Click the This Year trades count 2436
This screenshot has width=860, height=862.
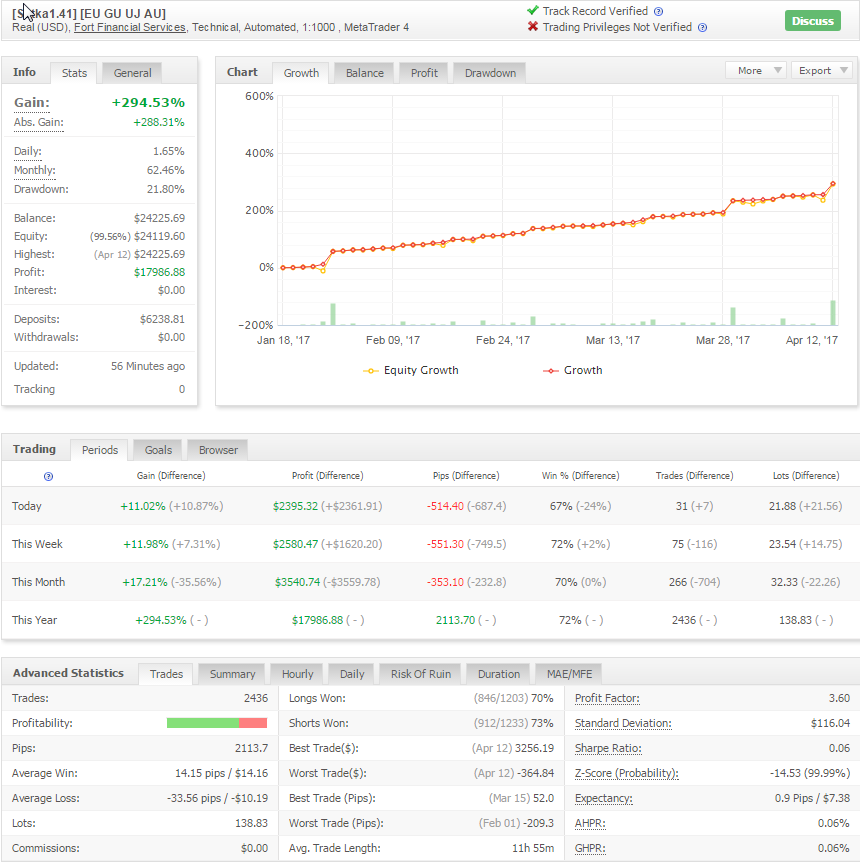683,620
